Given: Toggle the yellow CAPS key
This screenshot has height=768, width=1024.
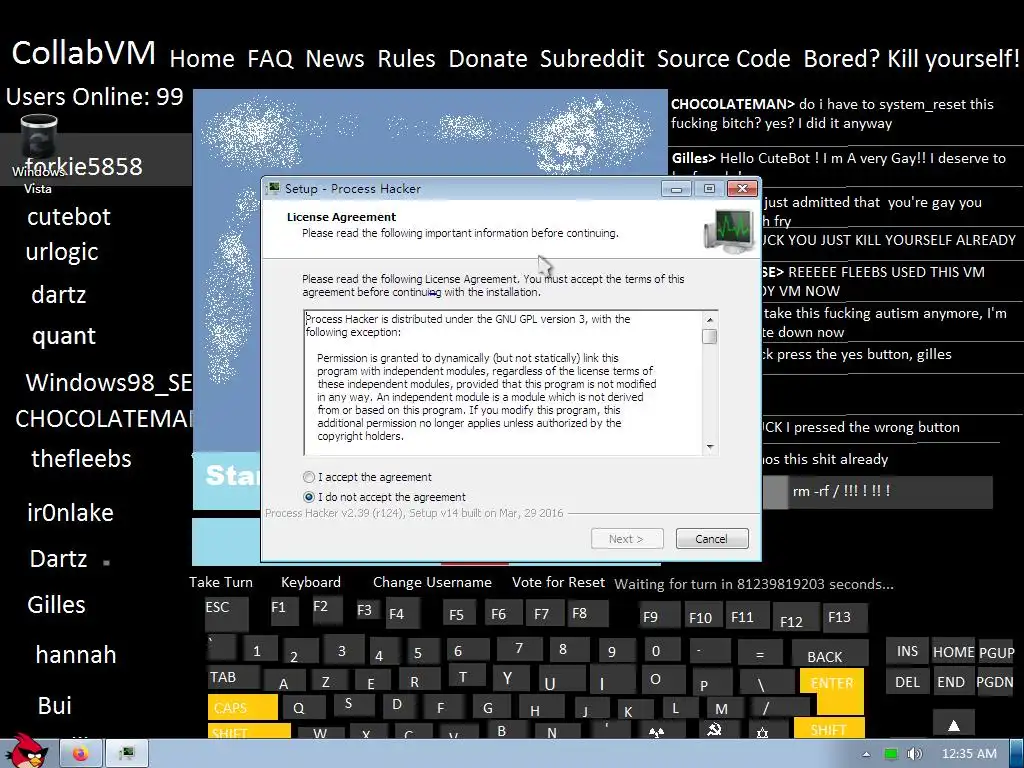Looking at the screenshot, I should coord(242,707).
